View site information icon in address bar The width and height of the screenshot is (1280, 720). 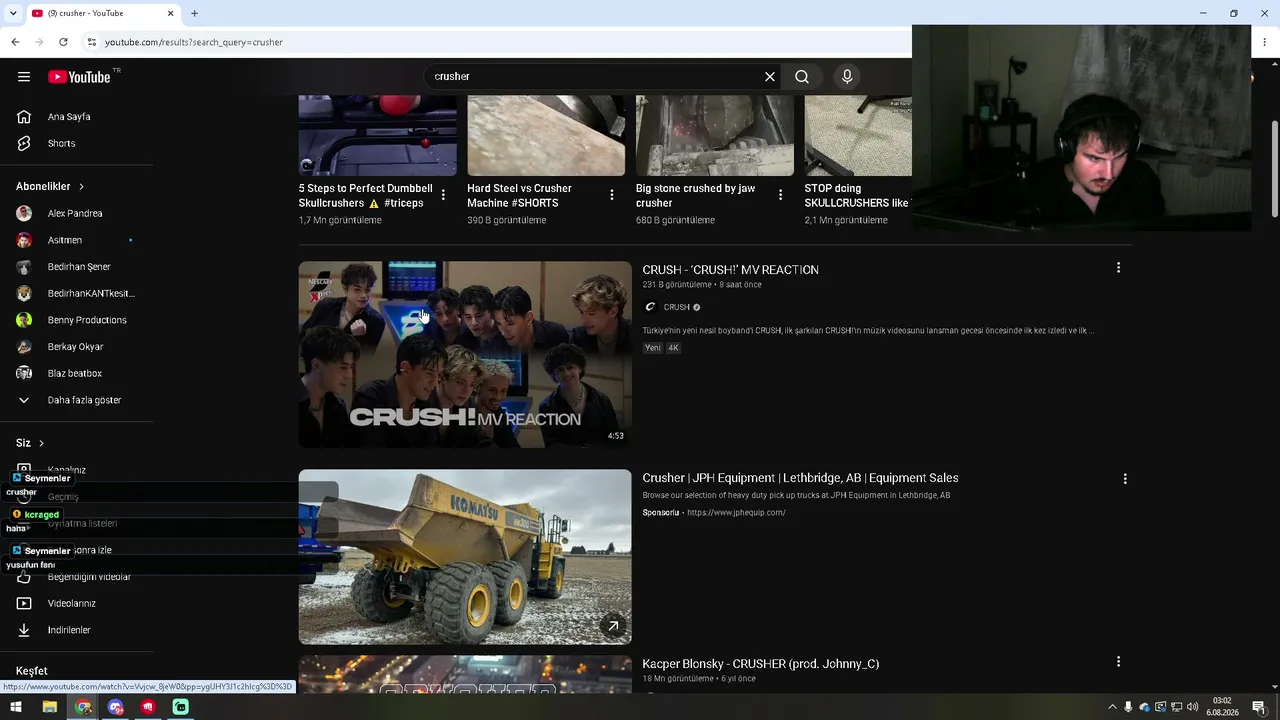(91, 42)
